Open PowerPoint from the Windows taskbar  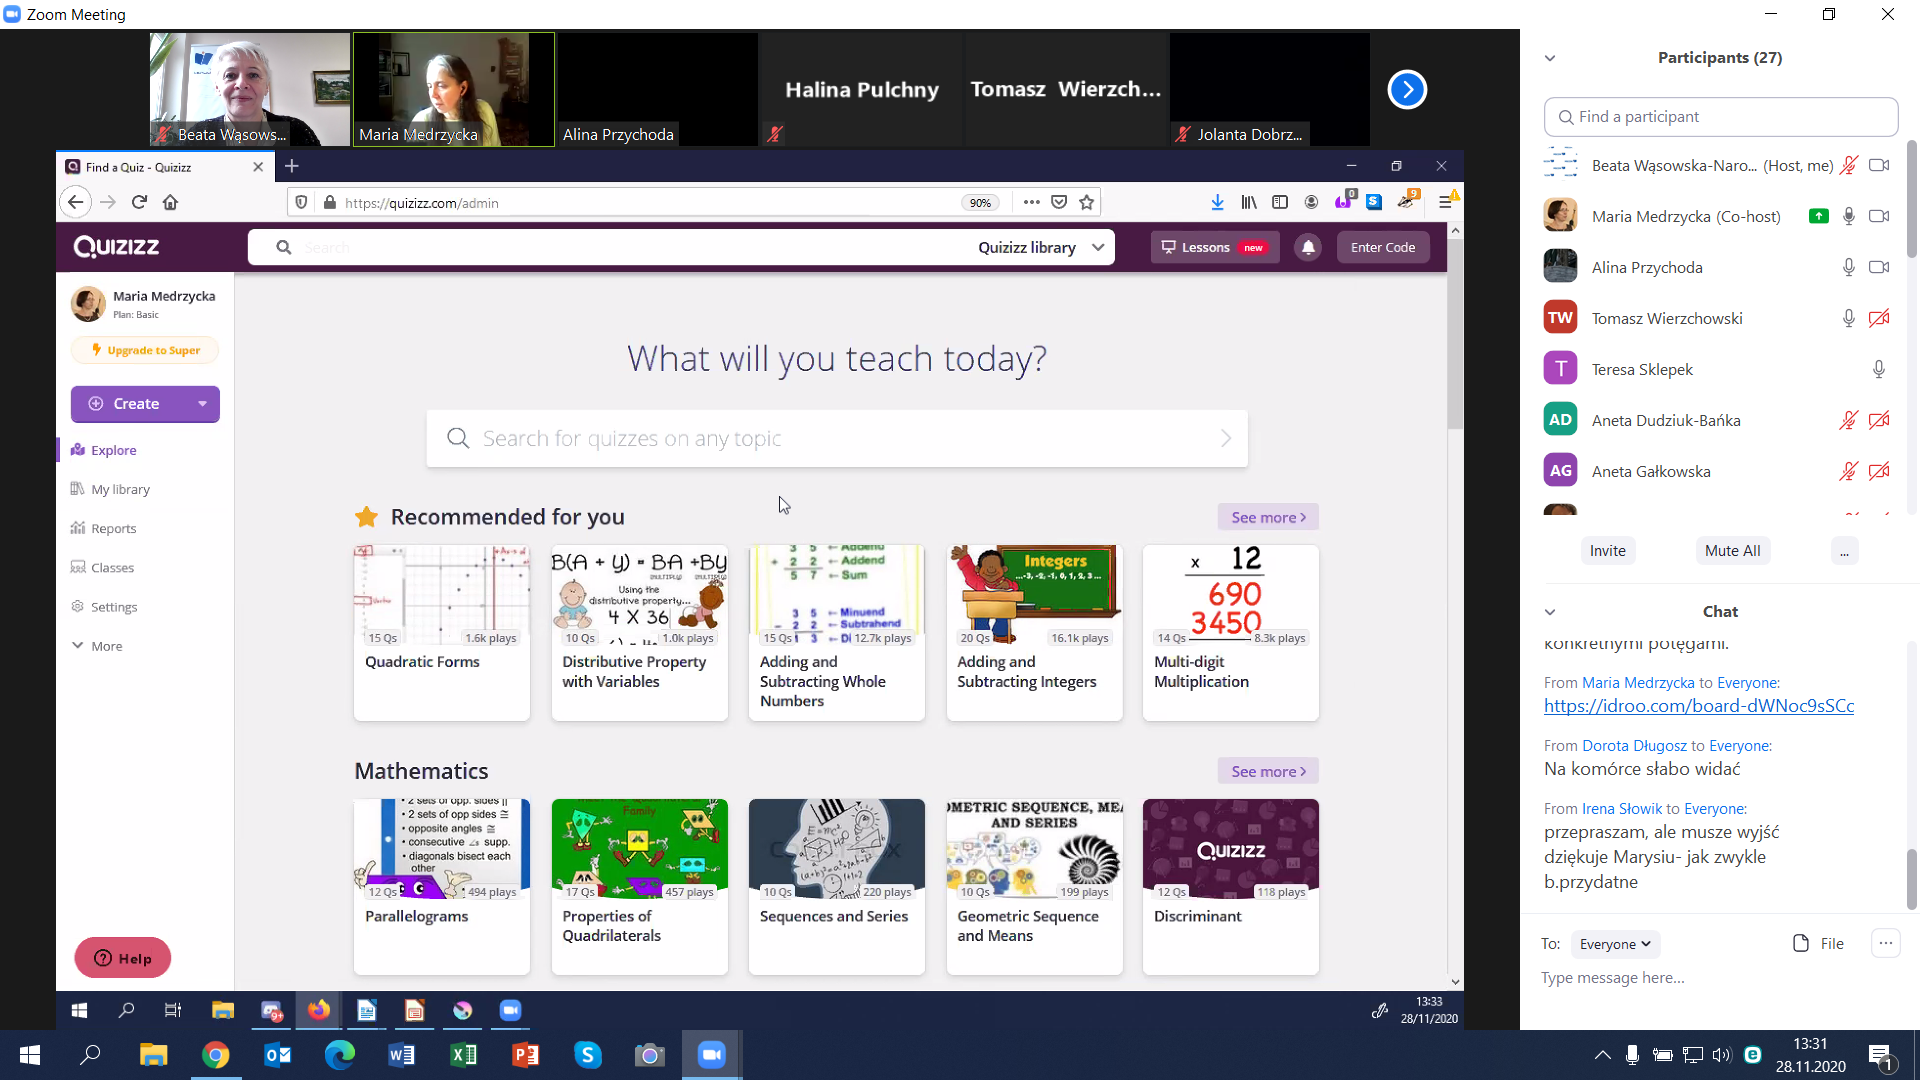pyautogui.click(x=526, y=1054)
